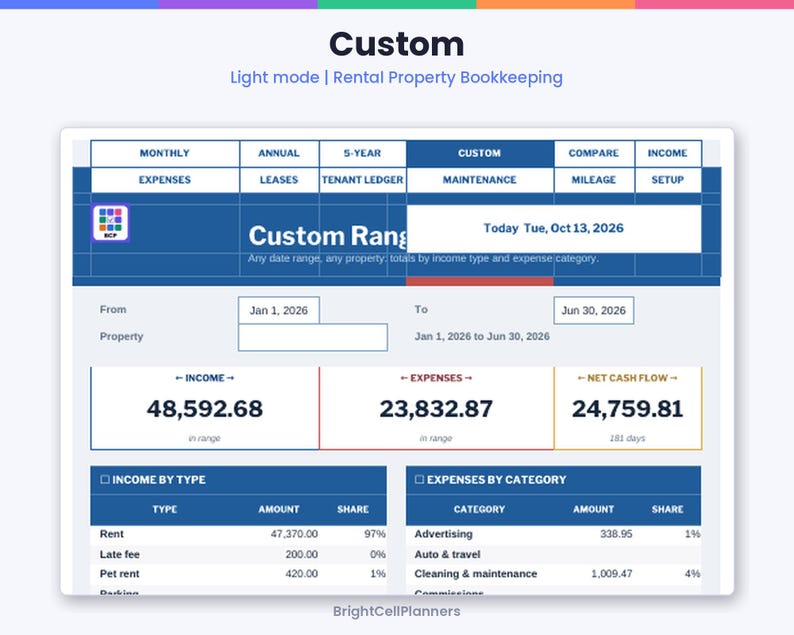794x635 pixels.
Task: Click the expenses total 23,832.87
Action: tap(436, 409)
